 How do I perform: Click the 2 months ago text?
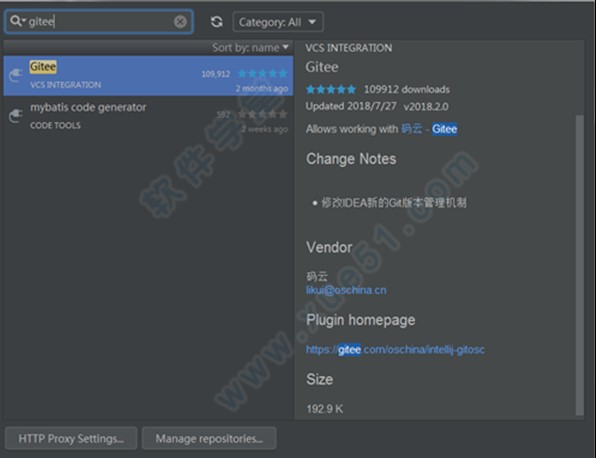pyautogui.click(x=262, y=89)
